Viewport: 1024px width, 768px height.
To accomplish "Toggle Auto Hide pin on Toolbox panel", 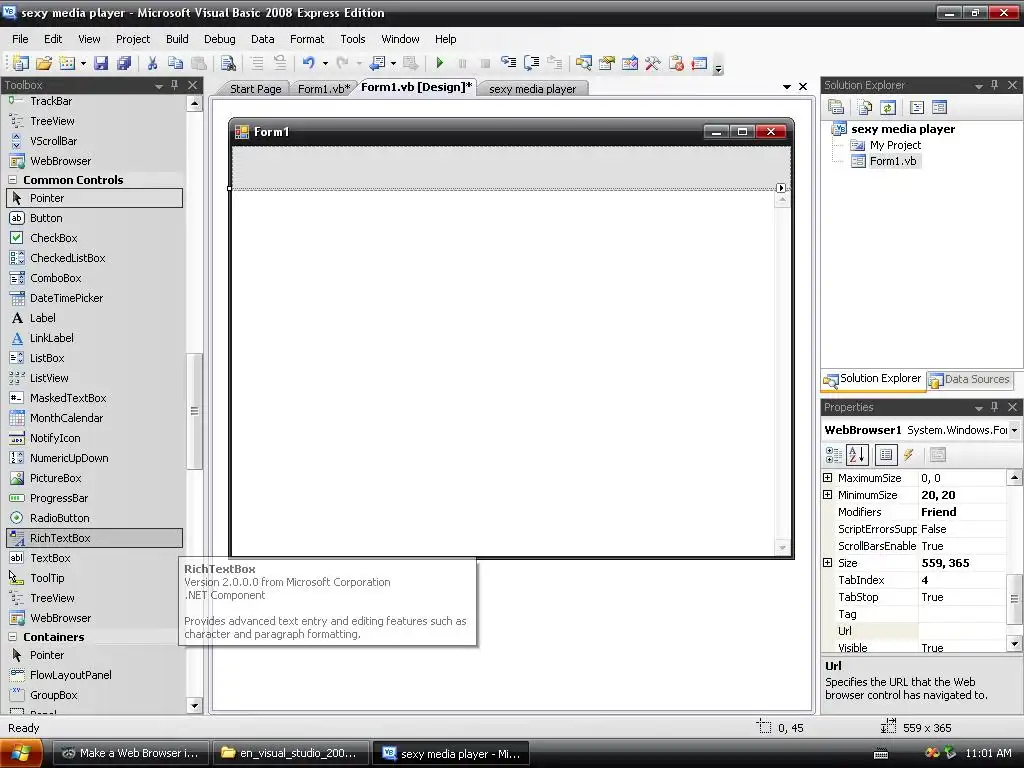I will (x=174, y=85).
